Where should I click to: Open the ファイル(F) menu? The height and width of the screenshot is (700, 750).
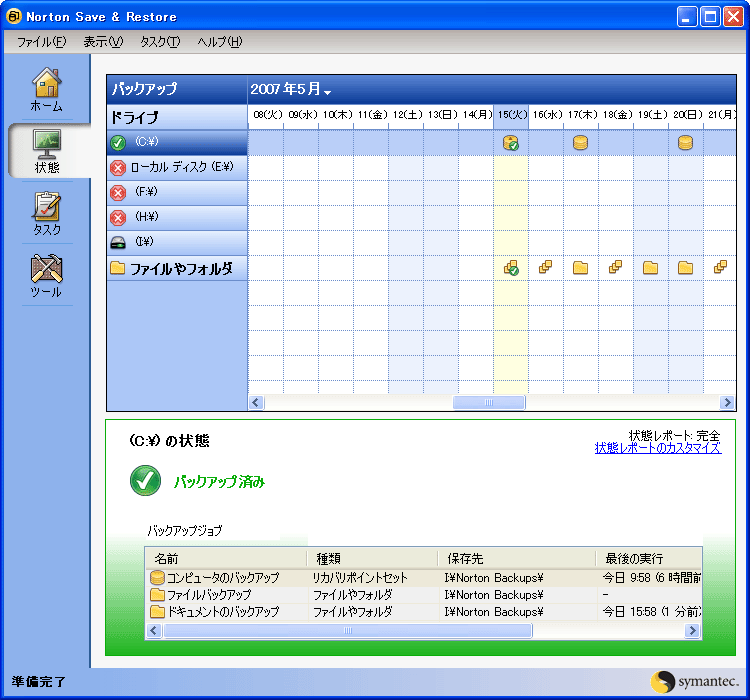point(42,42)
